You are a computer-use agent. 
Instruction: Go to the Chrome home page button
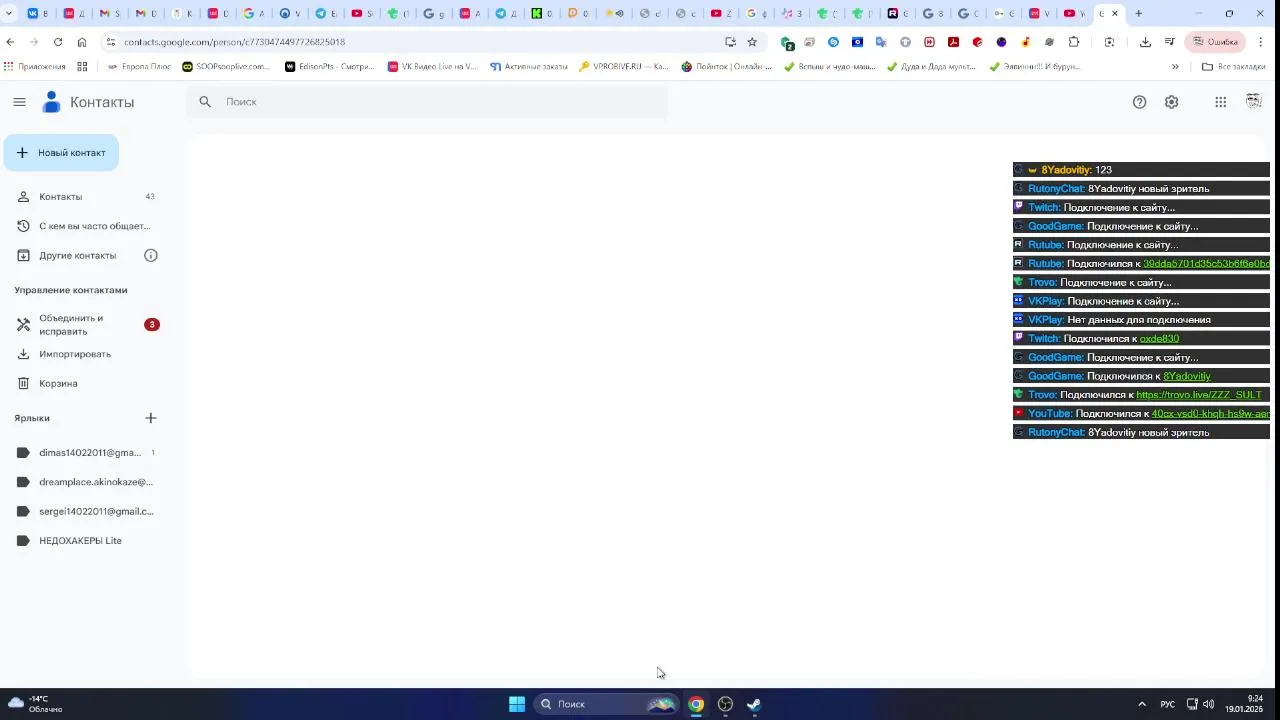82,42
